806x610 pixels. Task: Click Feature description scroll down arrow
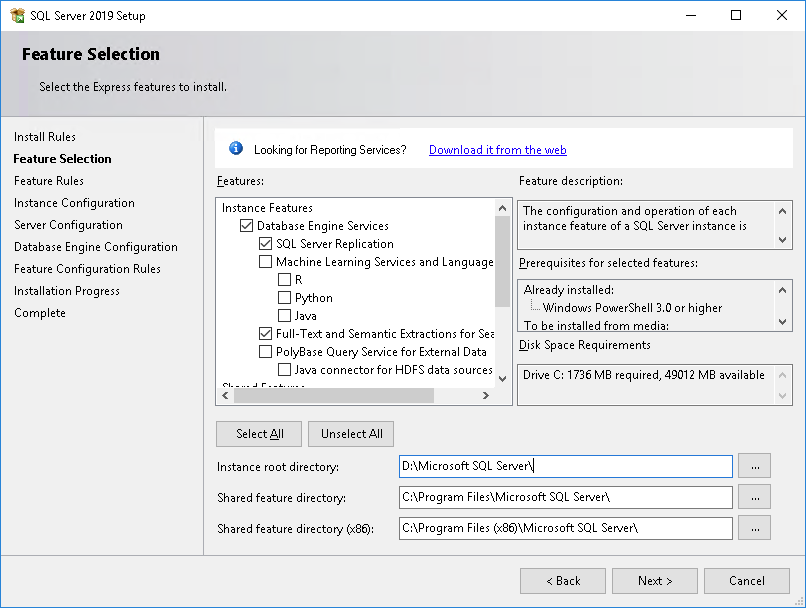(x=782, y=239)
